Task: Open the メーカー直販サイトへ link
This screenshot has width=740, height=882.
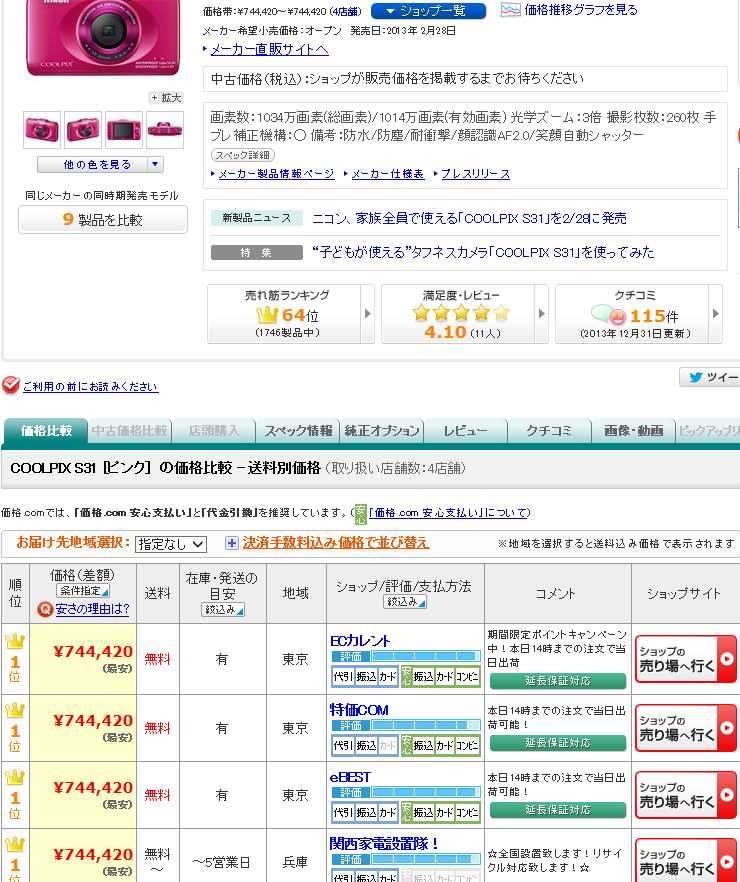Action: point(269,50)
